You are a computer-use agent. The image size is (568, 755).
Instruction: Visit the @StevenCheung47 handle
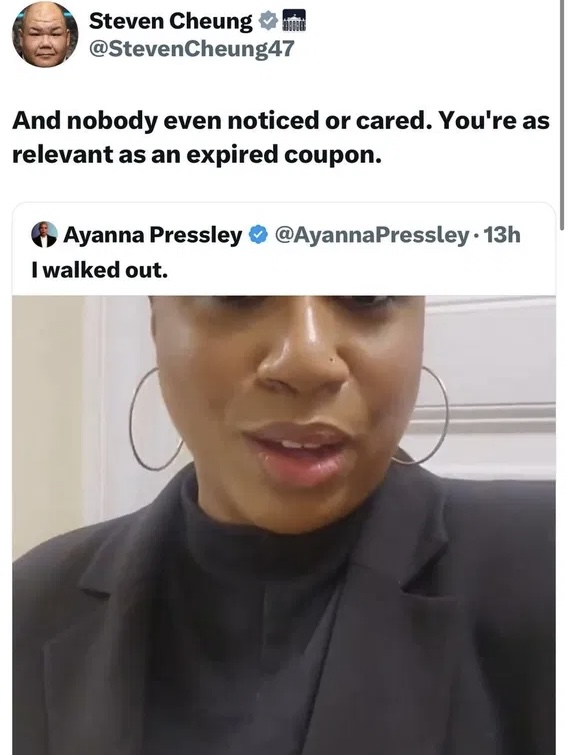click(x=191, y=48)
